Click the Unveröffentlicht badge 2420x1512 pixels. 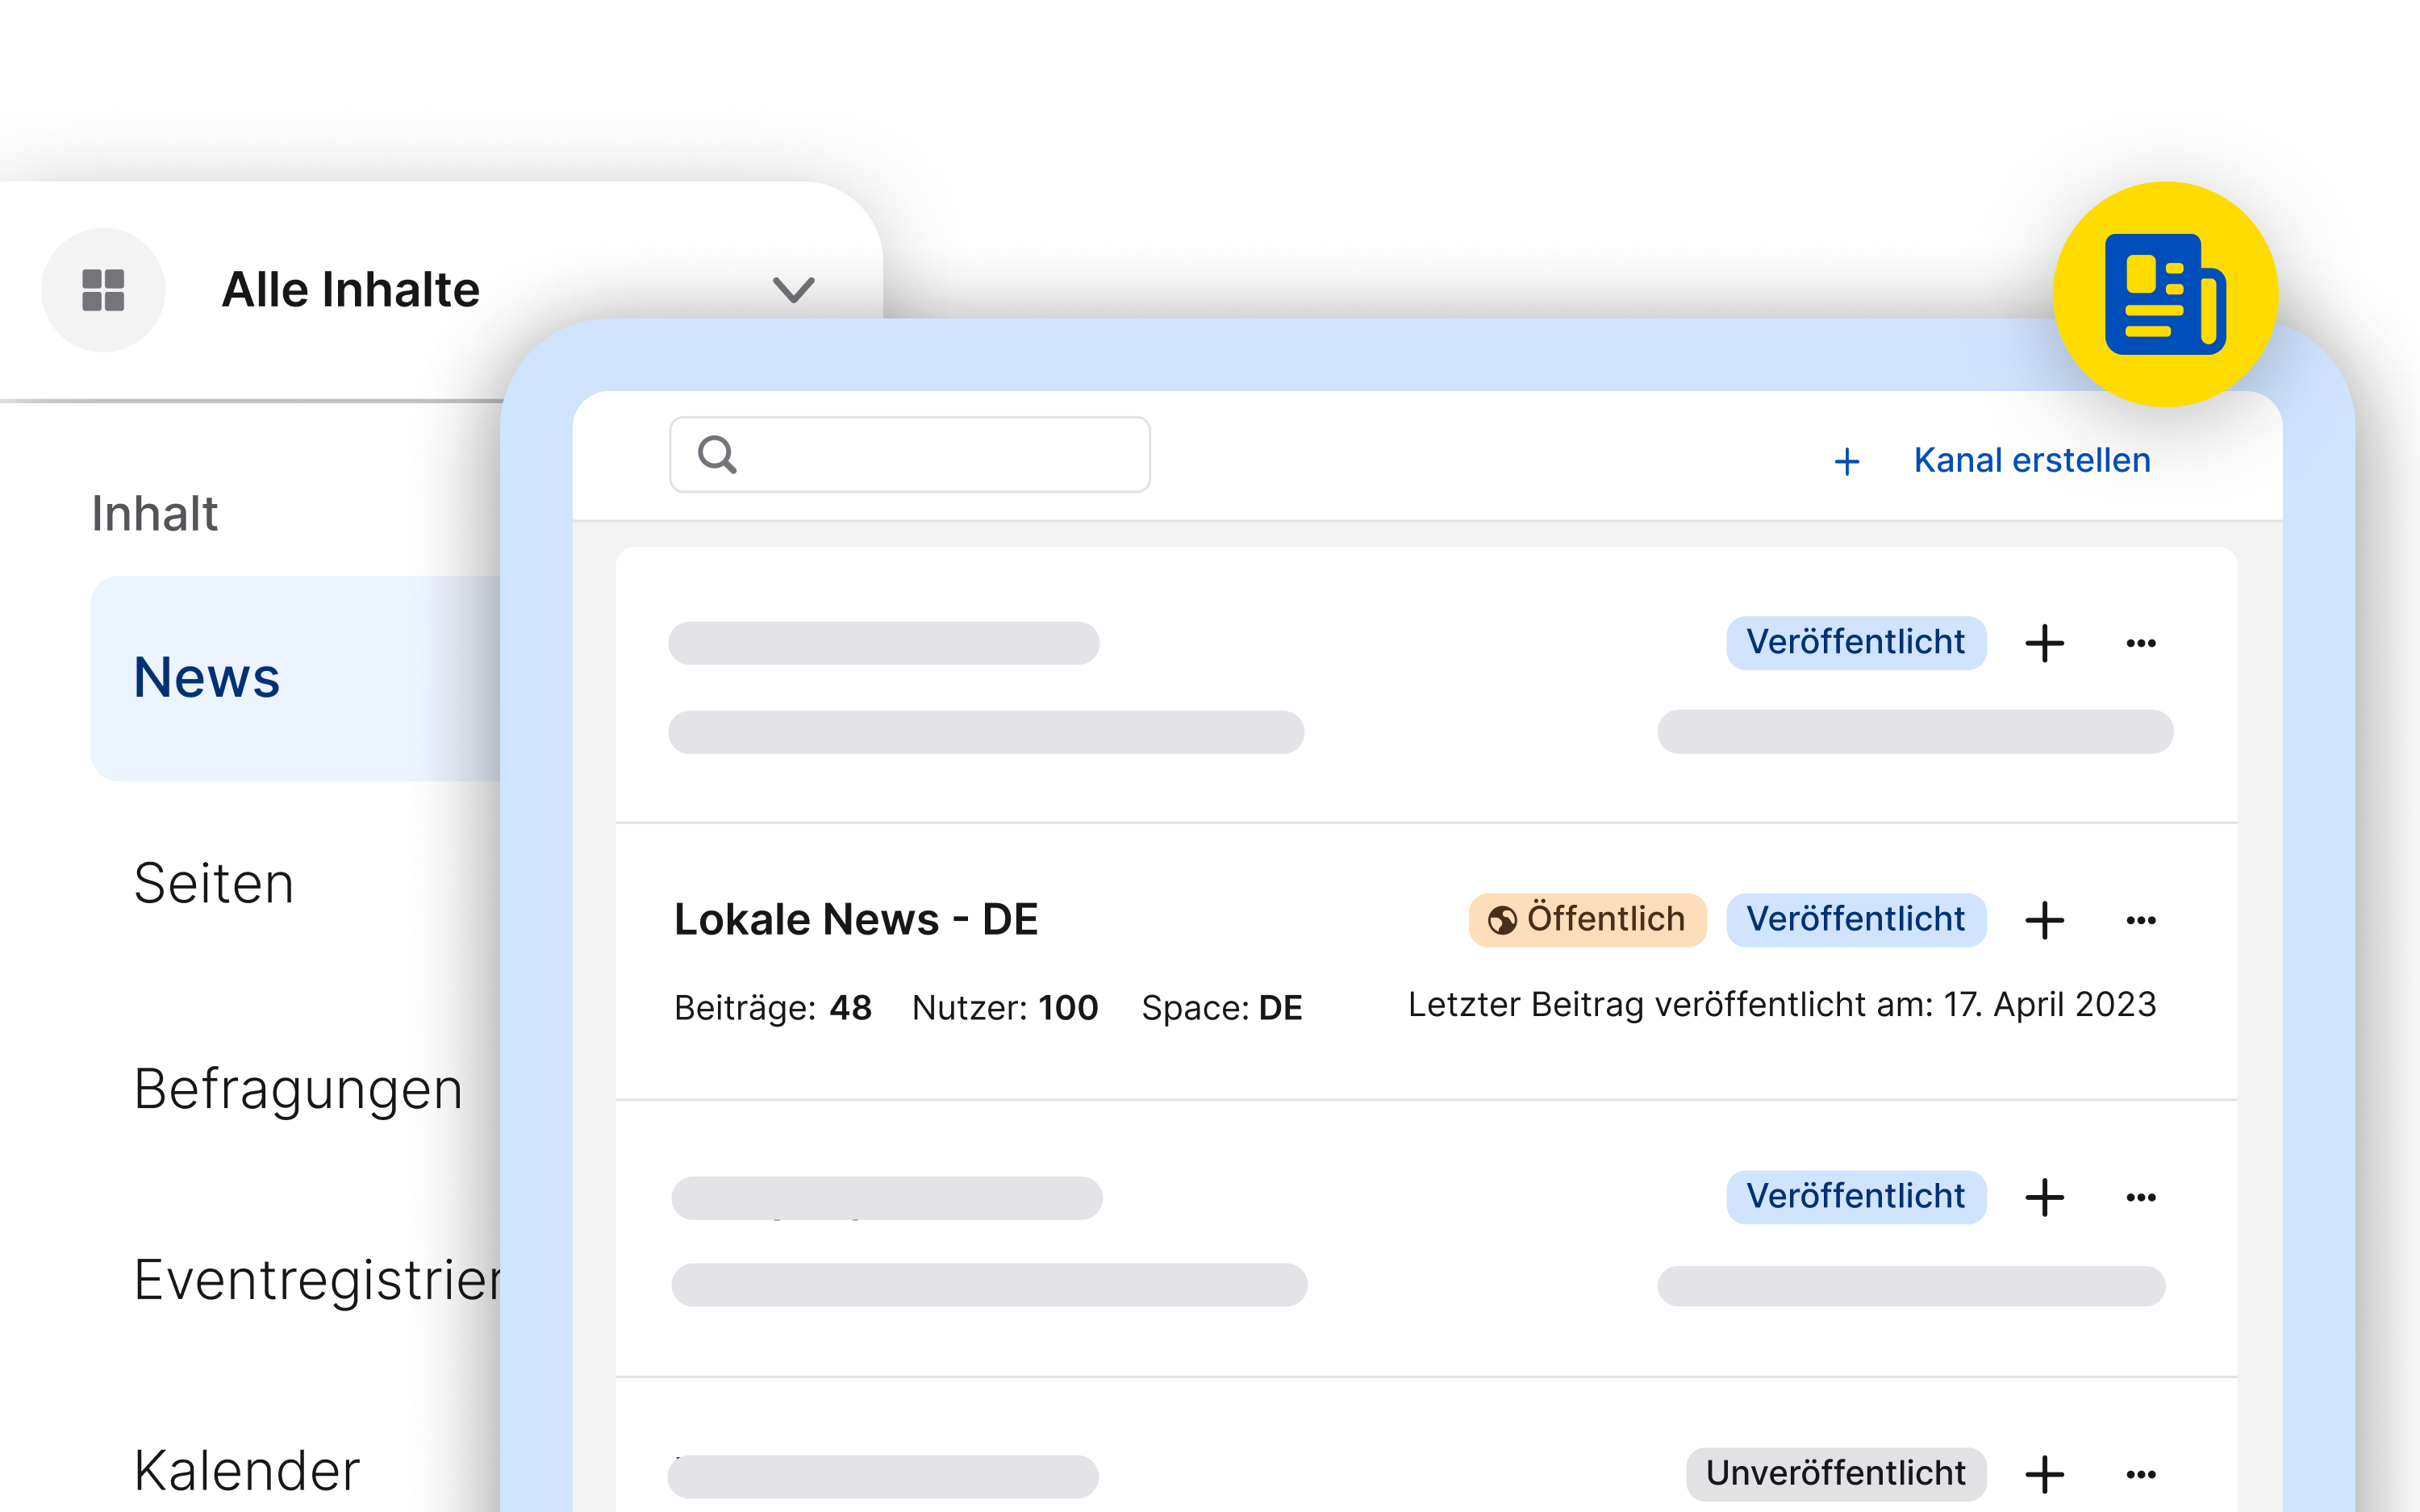(x=1836, y=1473)
